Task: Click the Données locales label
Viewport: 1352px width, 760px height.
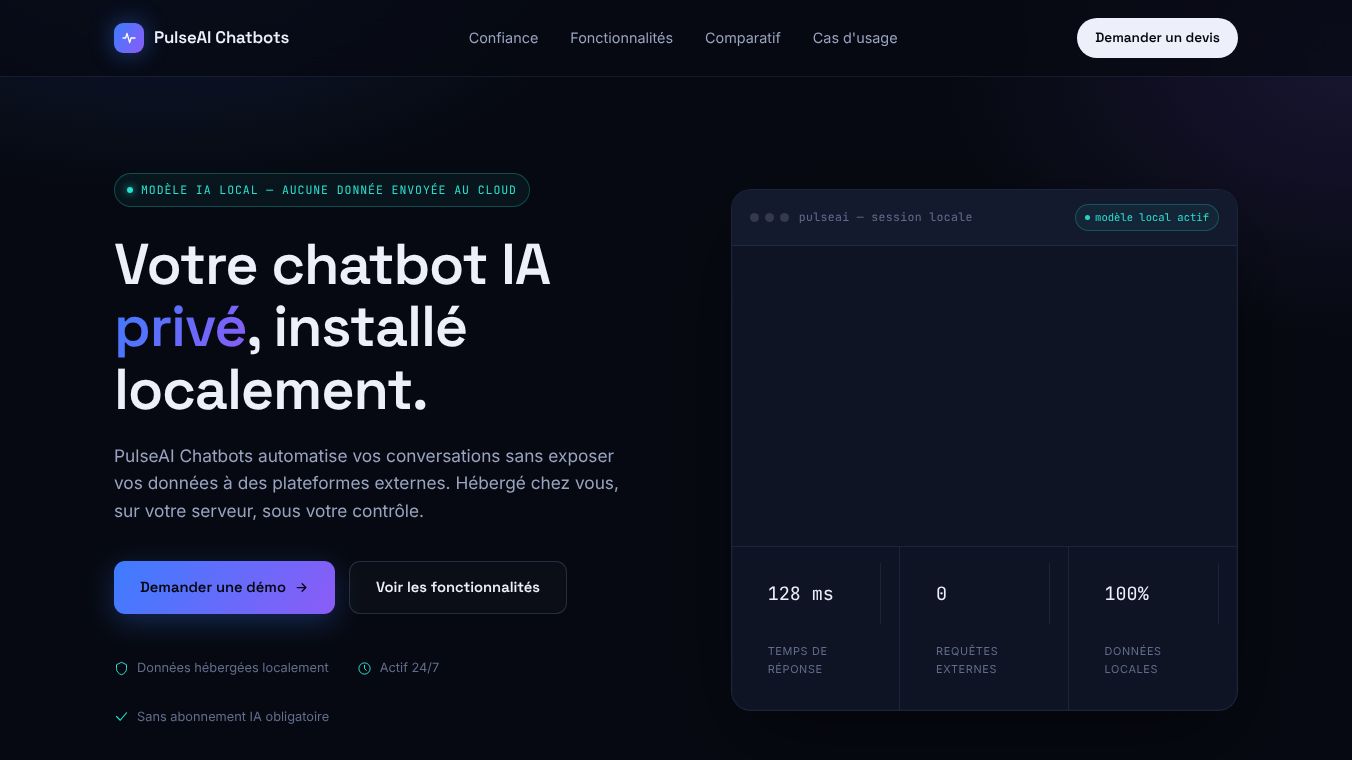Action: [x=1132, y=660]
